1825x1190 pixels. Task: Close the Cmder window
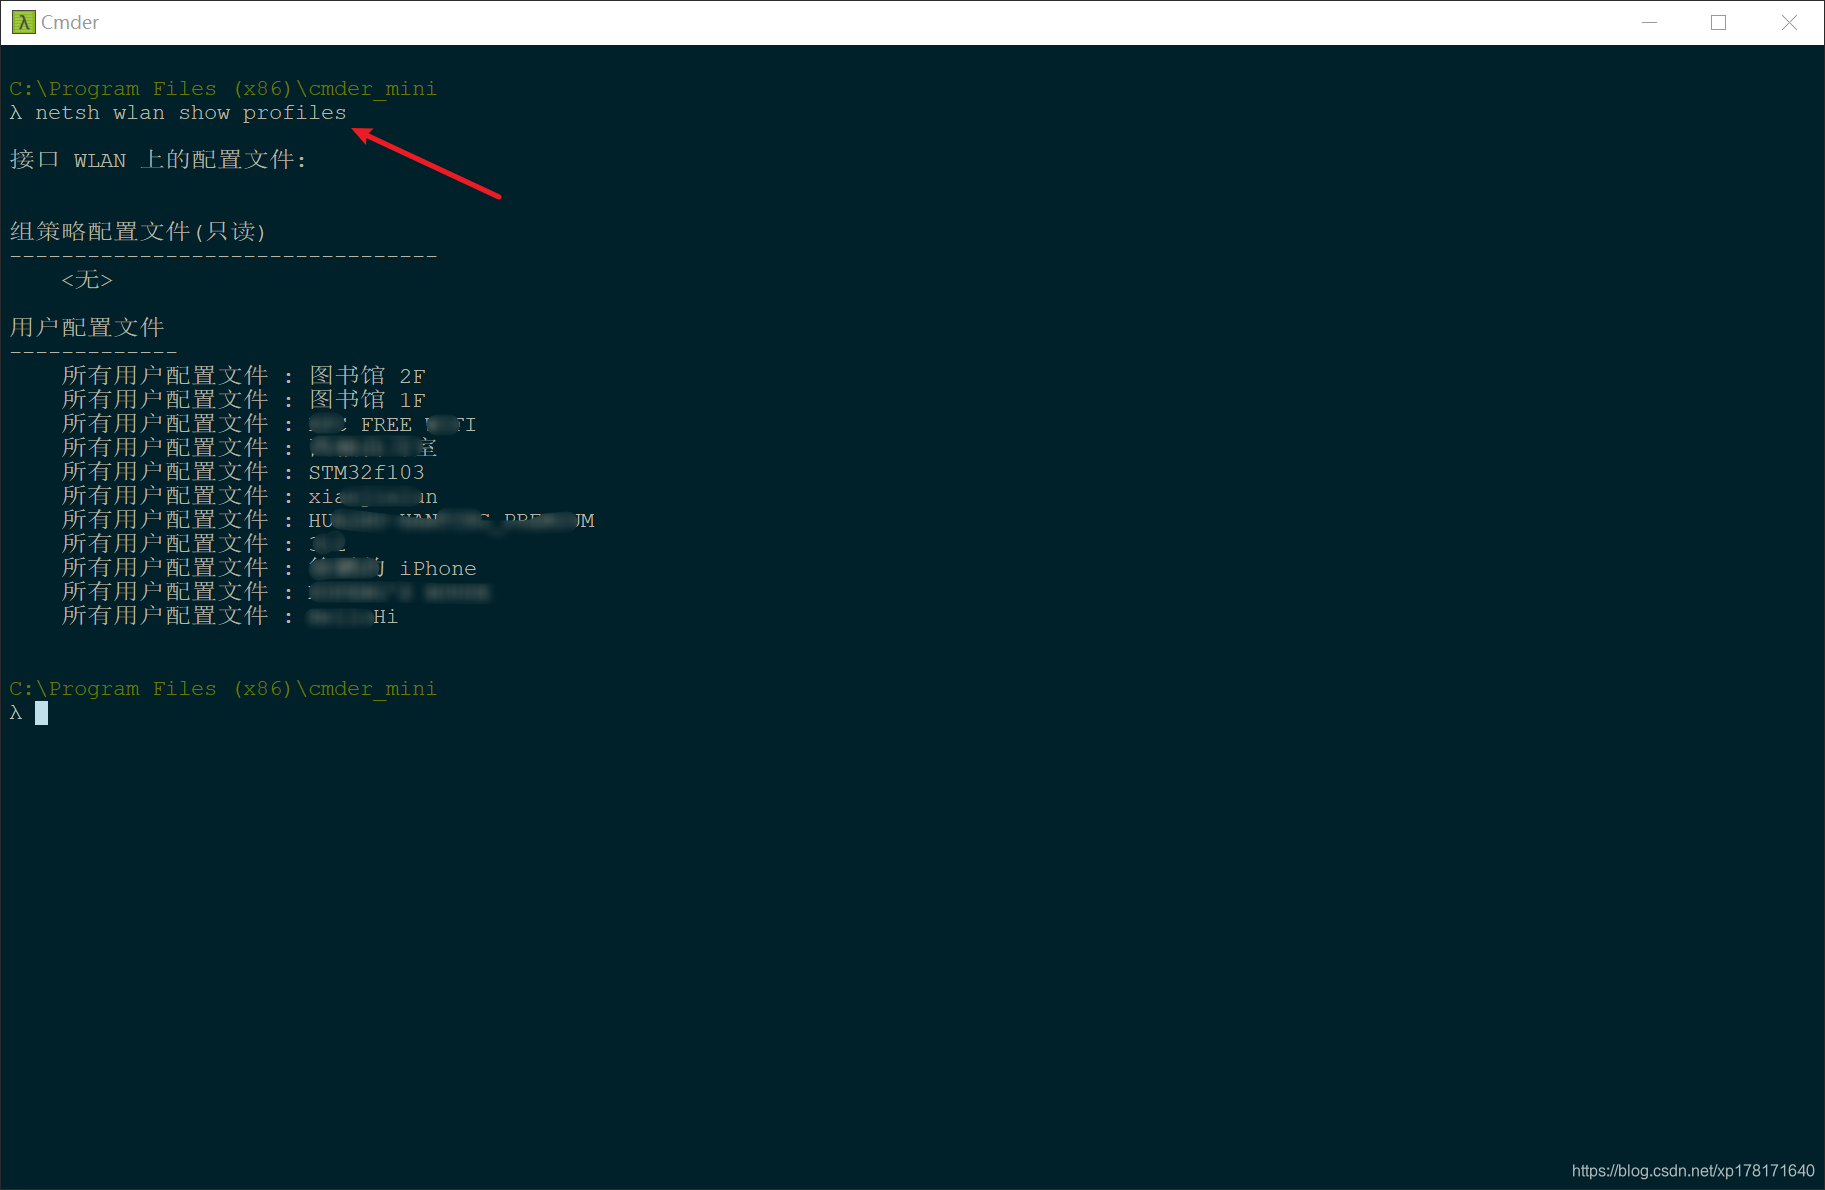1789,22
